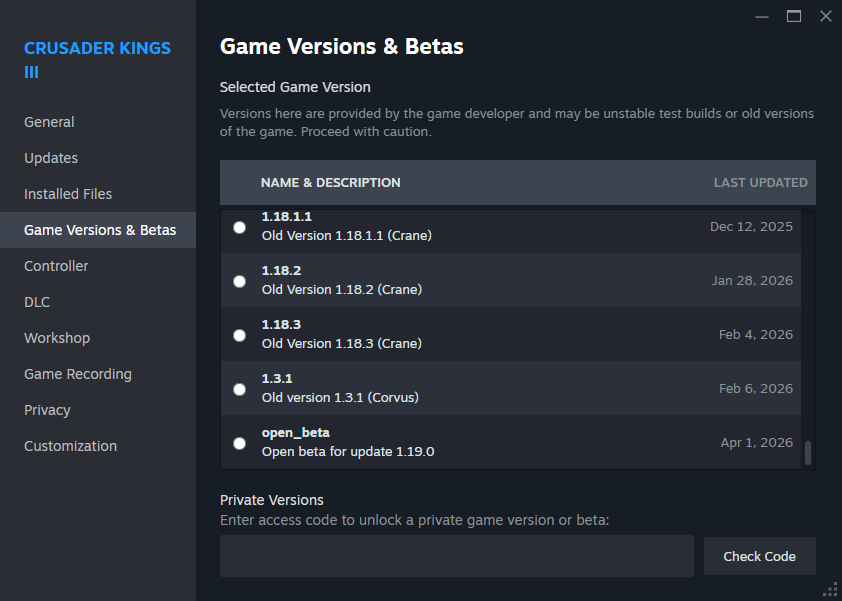Select the 1.18.3 version radio button
Image resolution: width=842 pixels, height=601 pixels.
(x=239, y=335)
